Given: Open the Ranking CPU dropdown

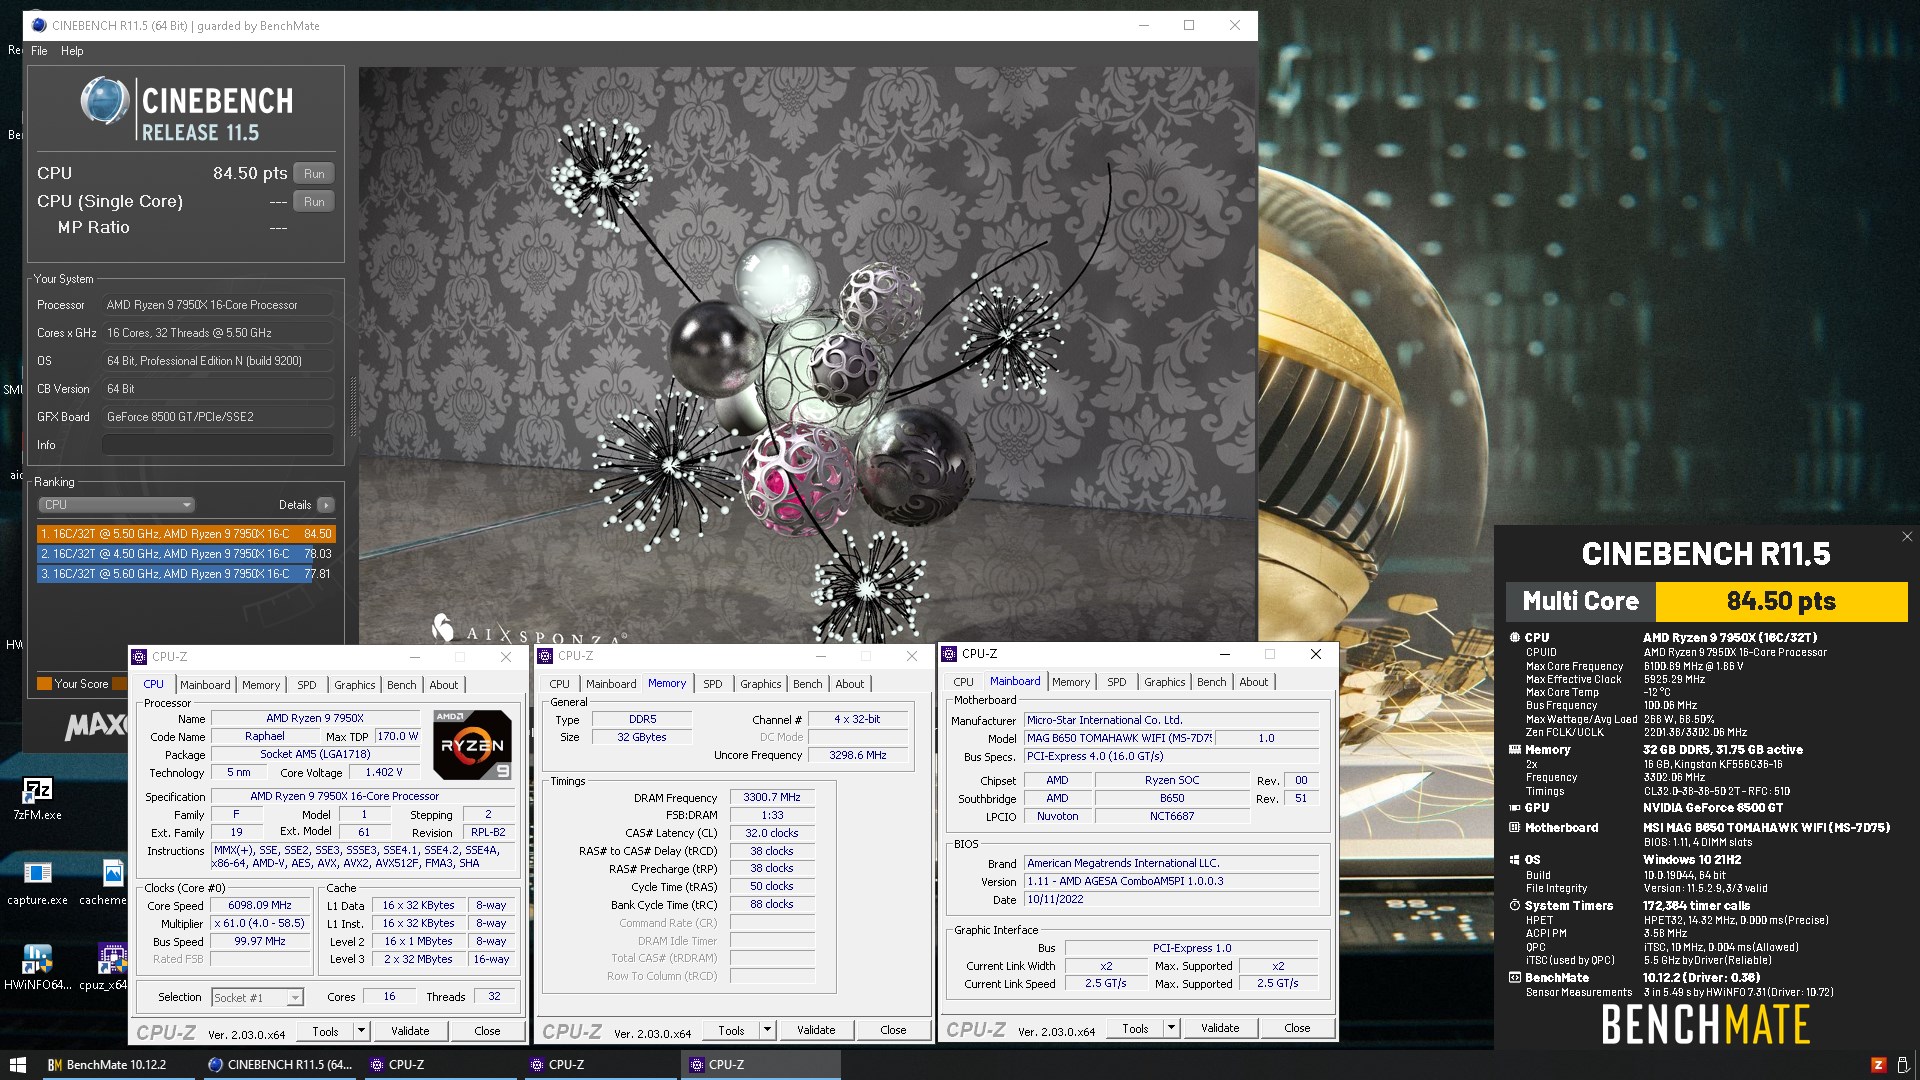Looking at the screenshot, I should point(116,505).
